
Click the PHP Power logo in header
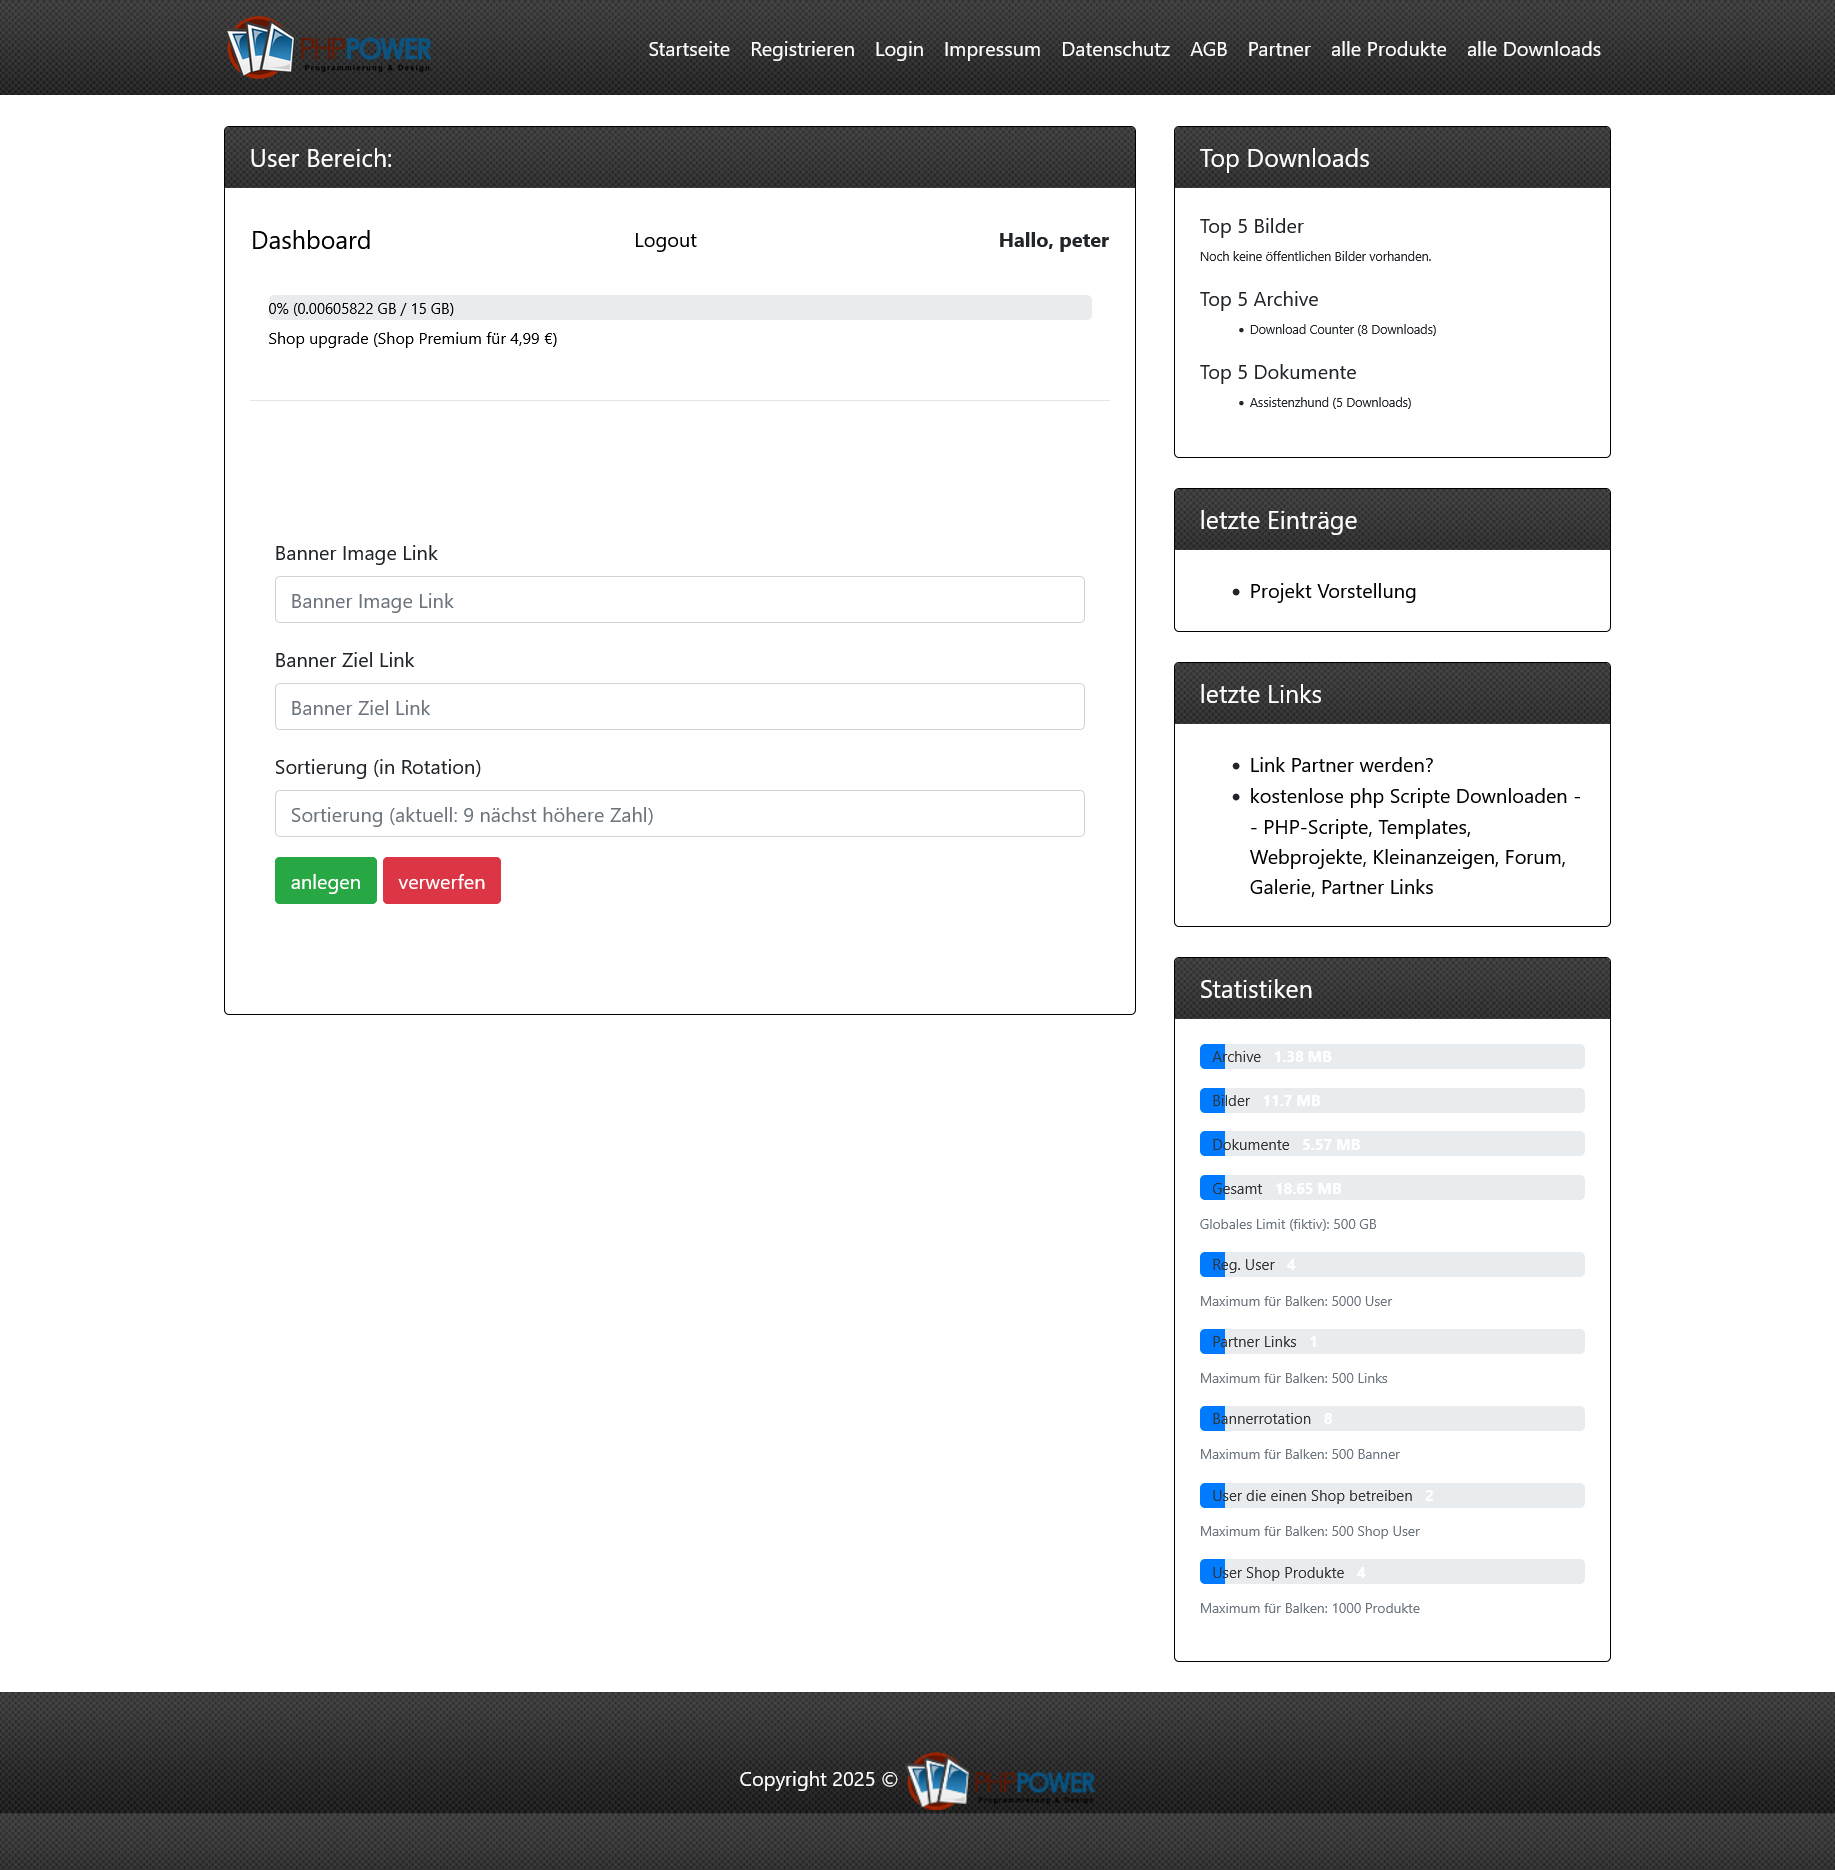tap(328, 48)
